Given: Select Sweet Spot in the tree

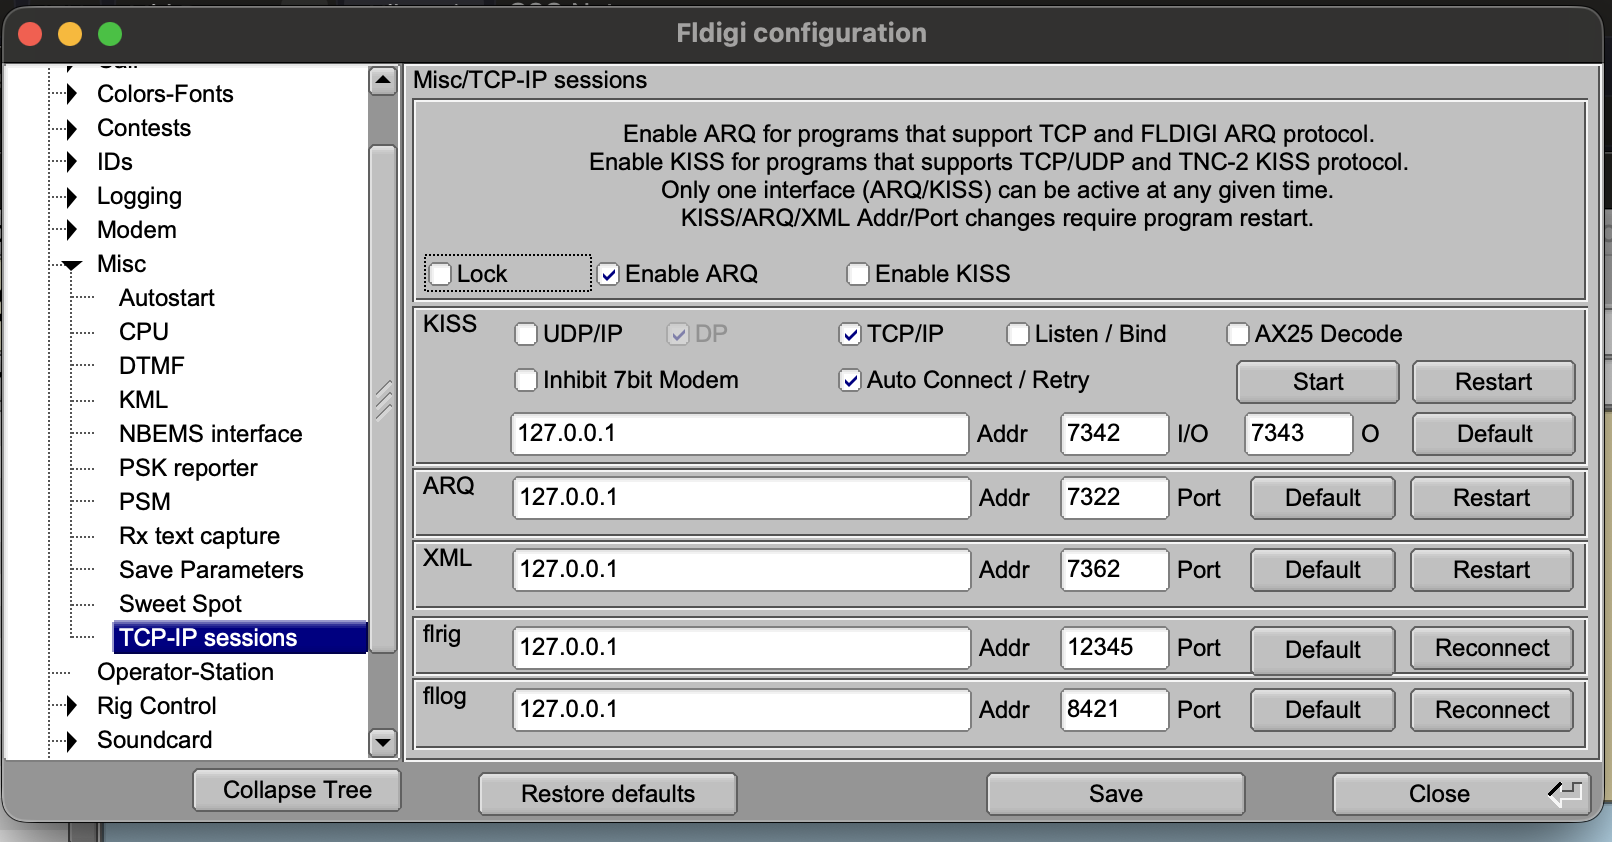Looking at the screenshot, I should [x=180, y=604].
